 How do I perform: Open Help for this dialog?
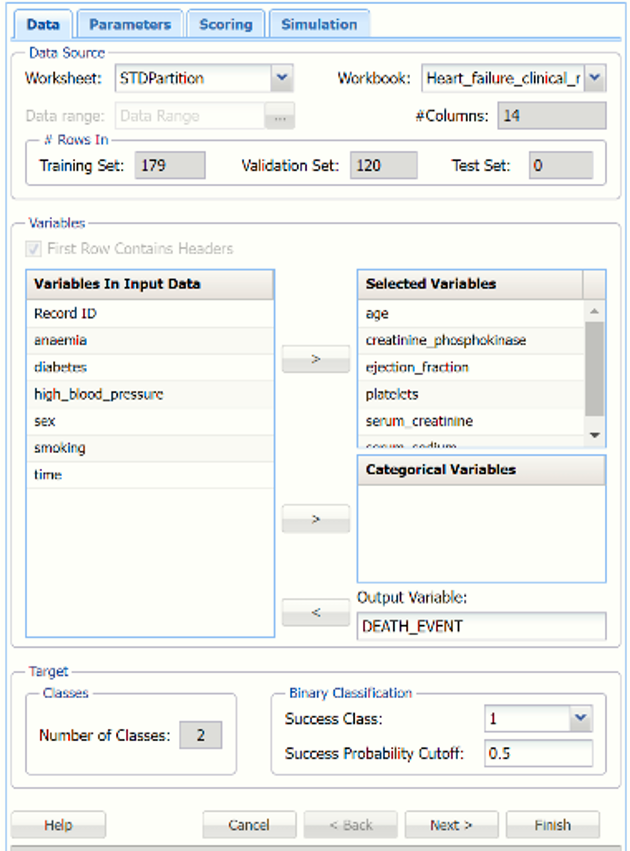click(58, 825)
